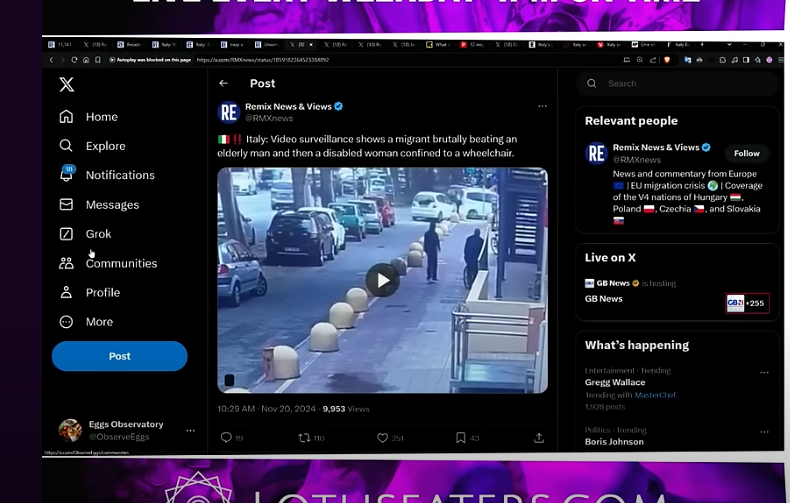Click the browser home icon

[x=86, y=60]
